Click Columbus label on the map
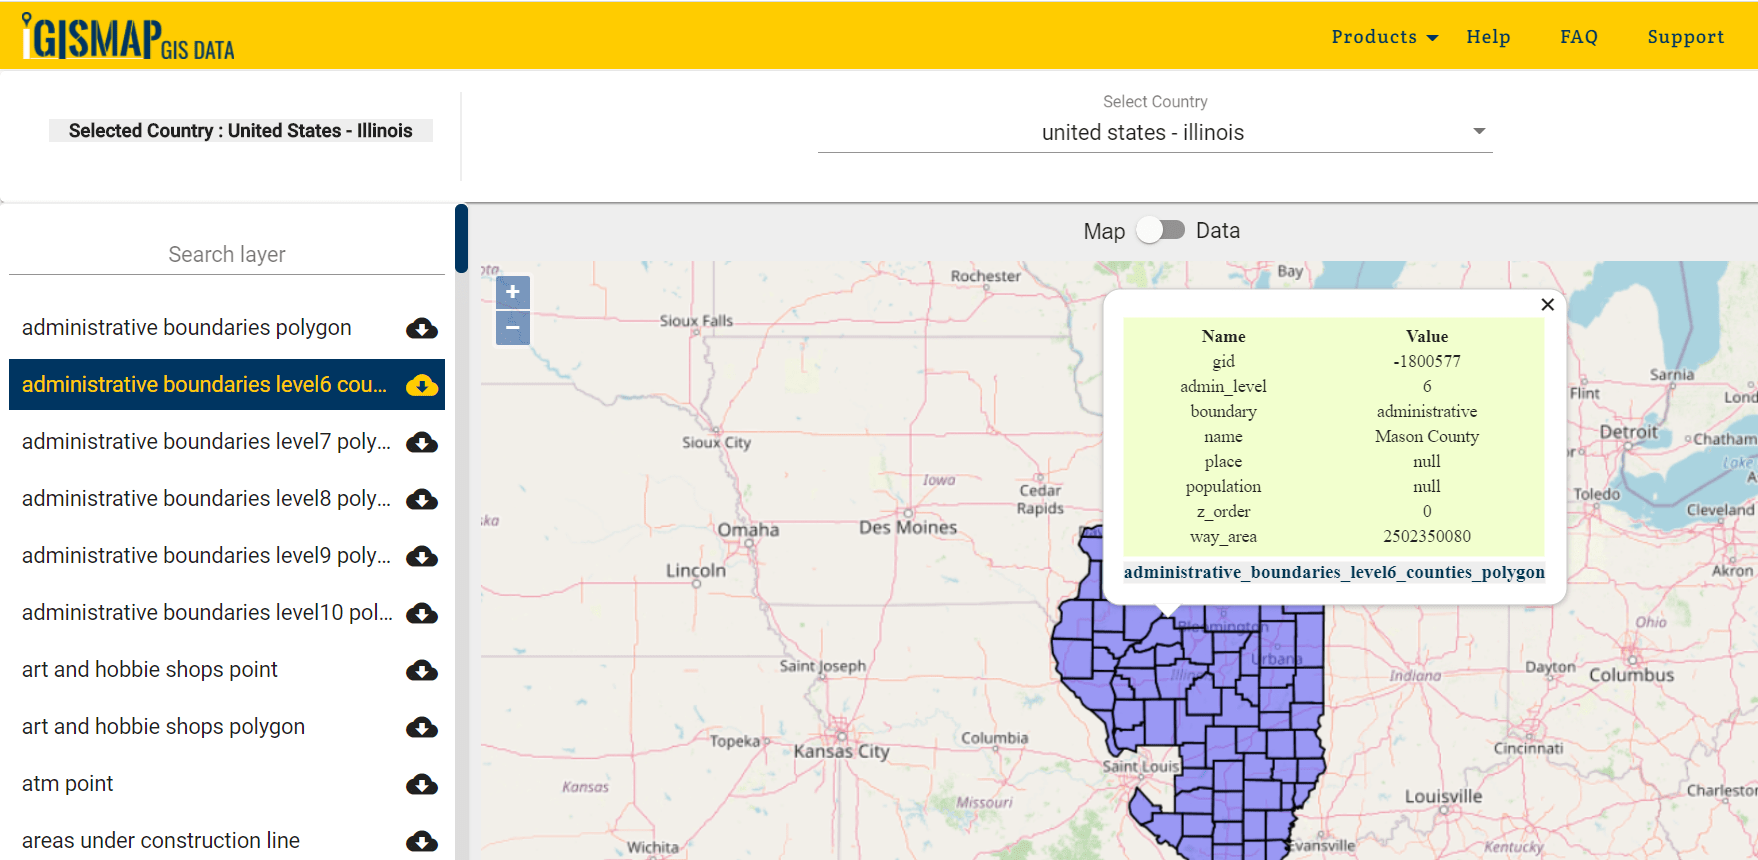This screenshot has width=1758, height=860. click(x=1631, y=675)
